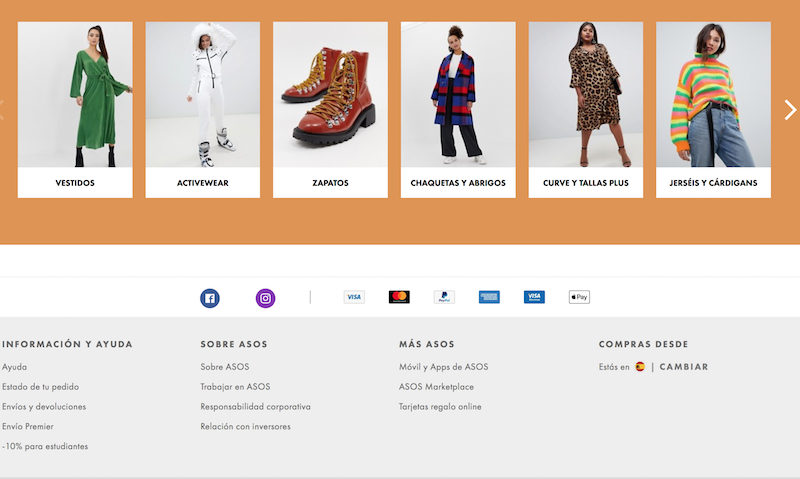This screenshot has height=479, width=800.
Task: Click the PayPal payment icon
Action: [x=444, y=297]
